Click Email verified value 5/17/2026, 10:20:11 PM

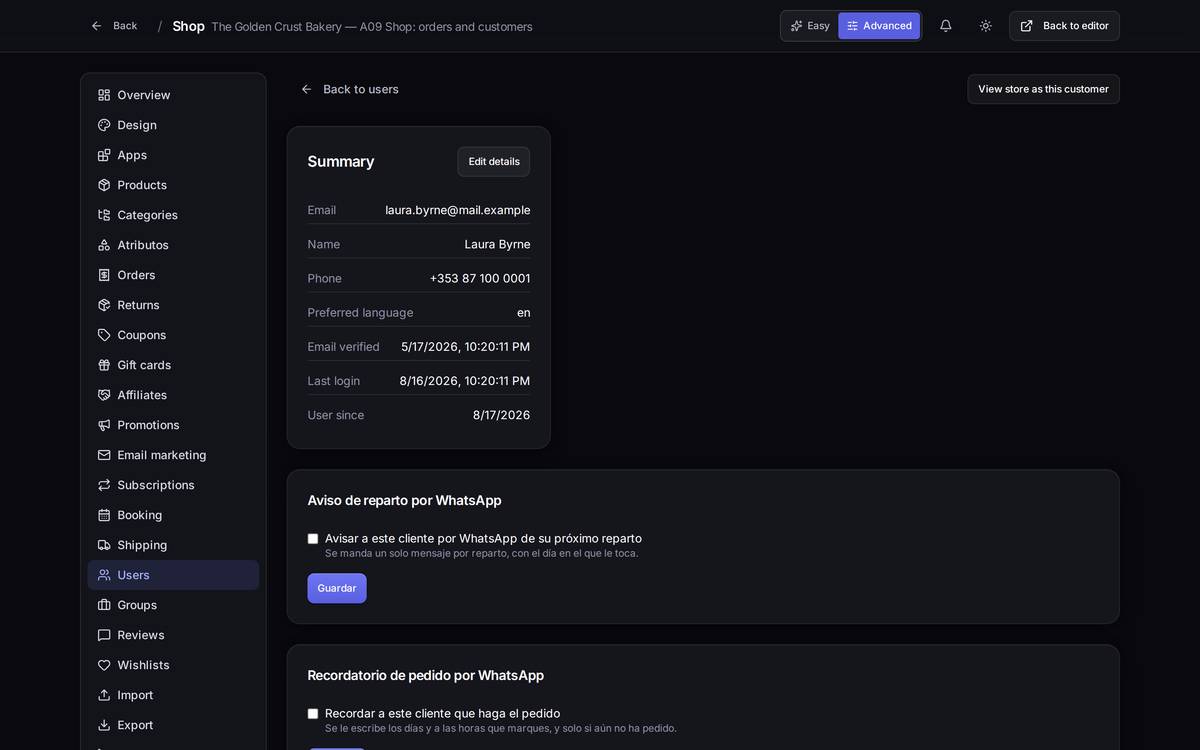466,347
